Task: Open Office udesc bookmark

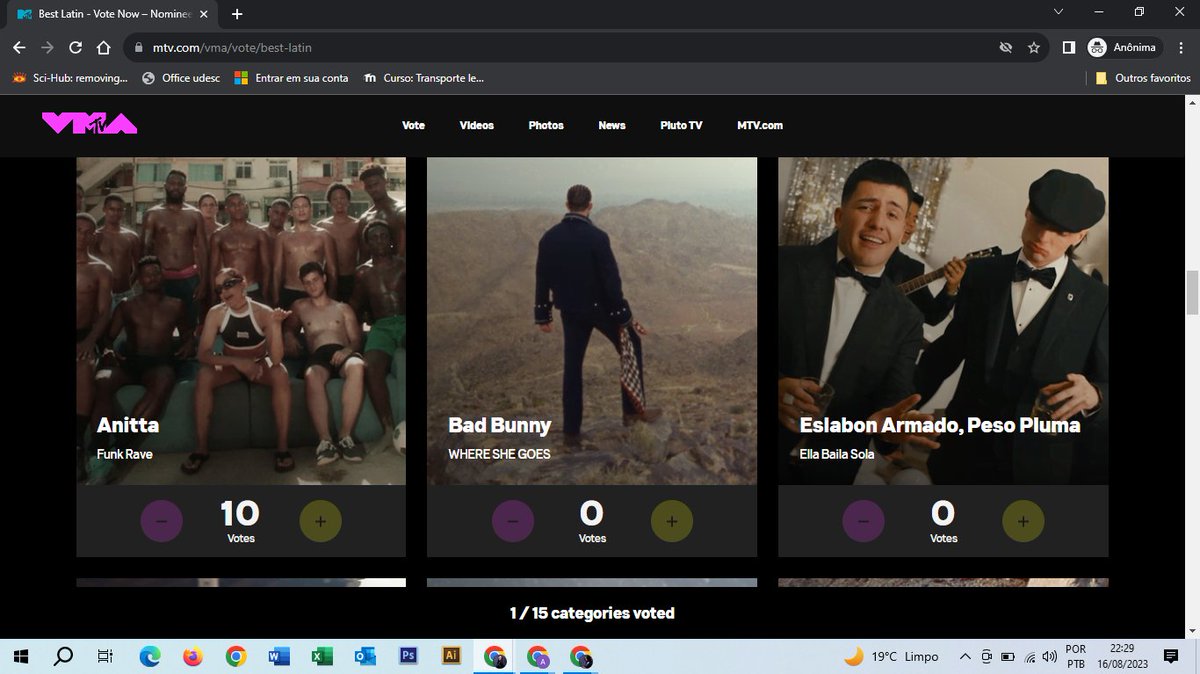Action: coord(180,77)
